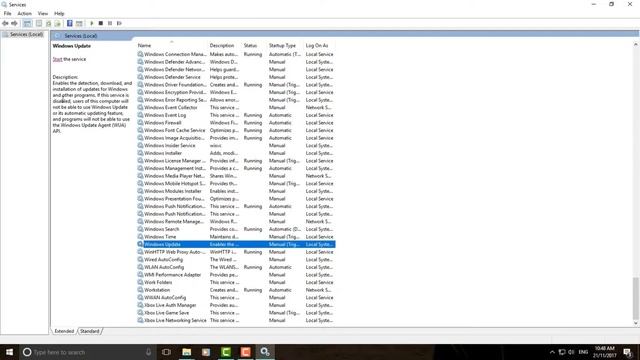Select the Windows Search service row
This screenshot has width=640, height=360.
tap(236, 229)
